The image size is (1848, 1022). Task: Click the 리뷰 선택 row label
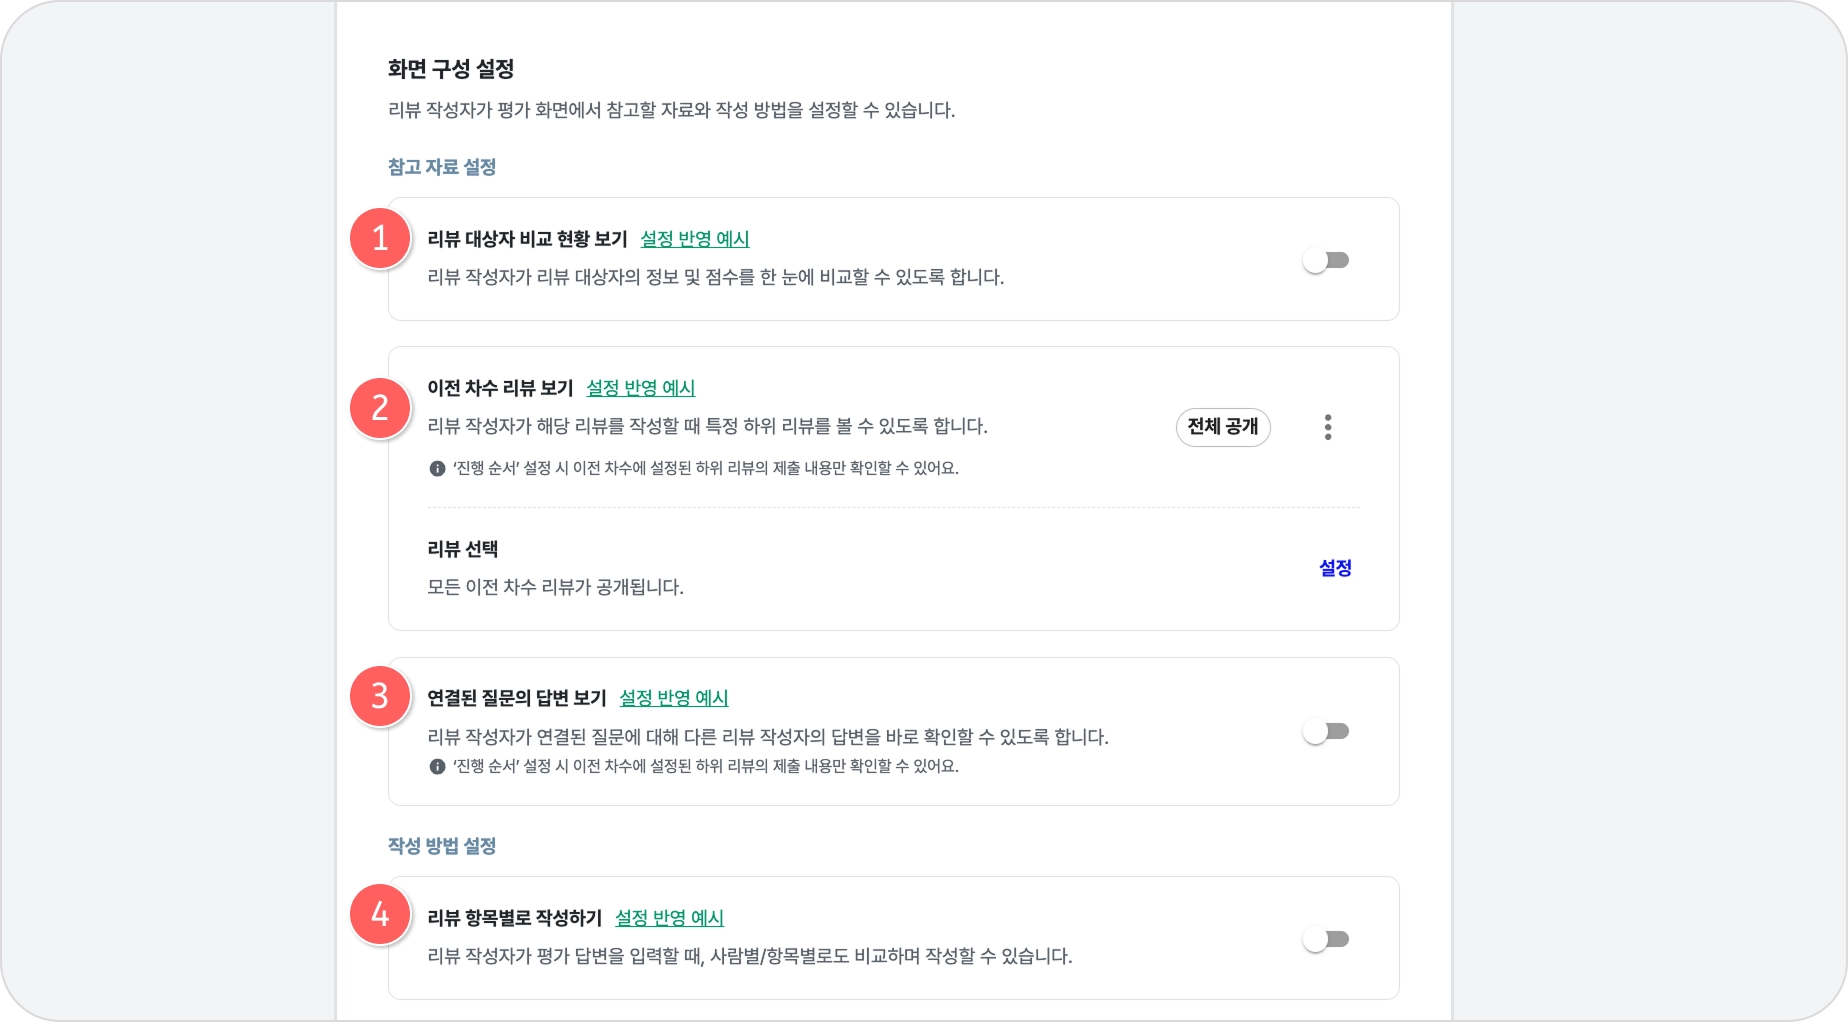coord(463,549)
